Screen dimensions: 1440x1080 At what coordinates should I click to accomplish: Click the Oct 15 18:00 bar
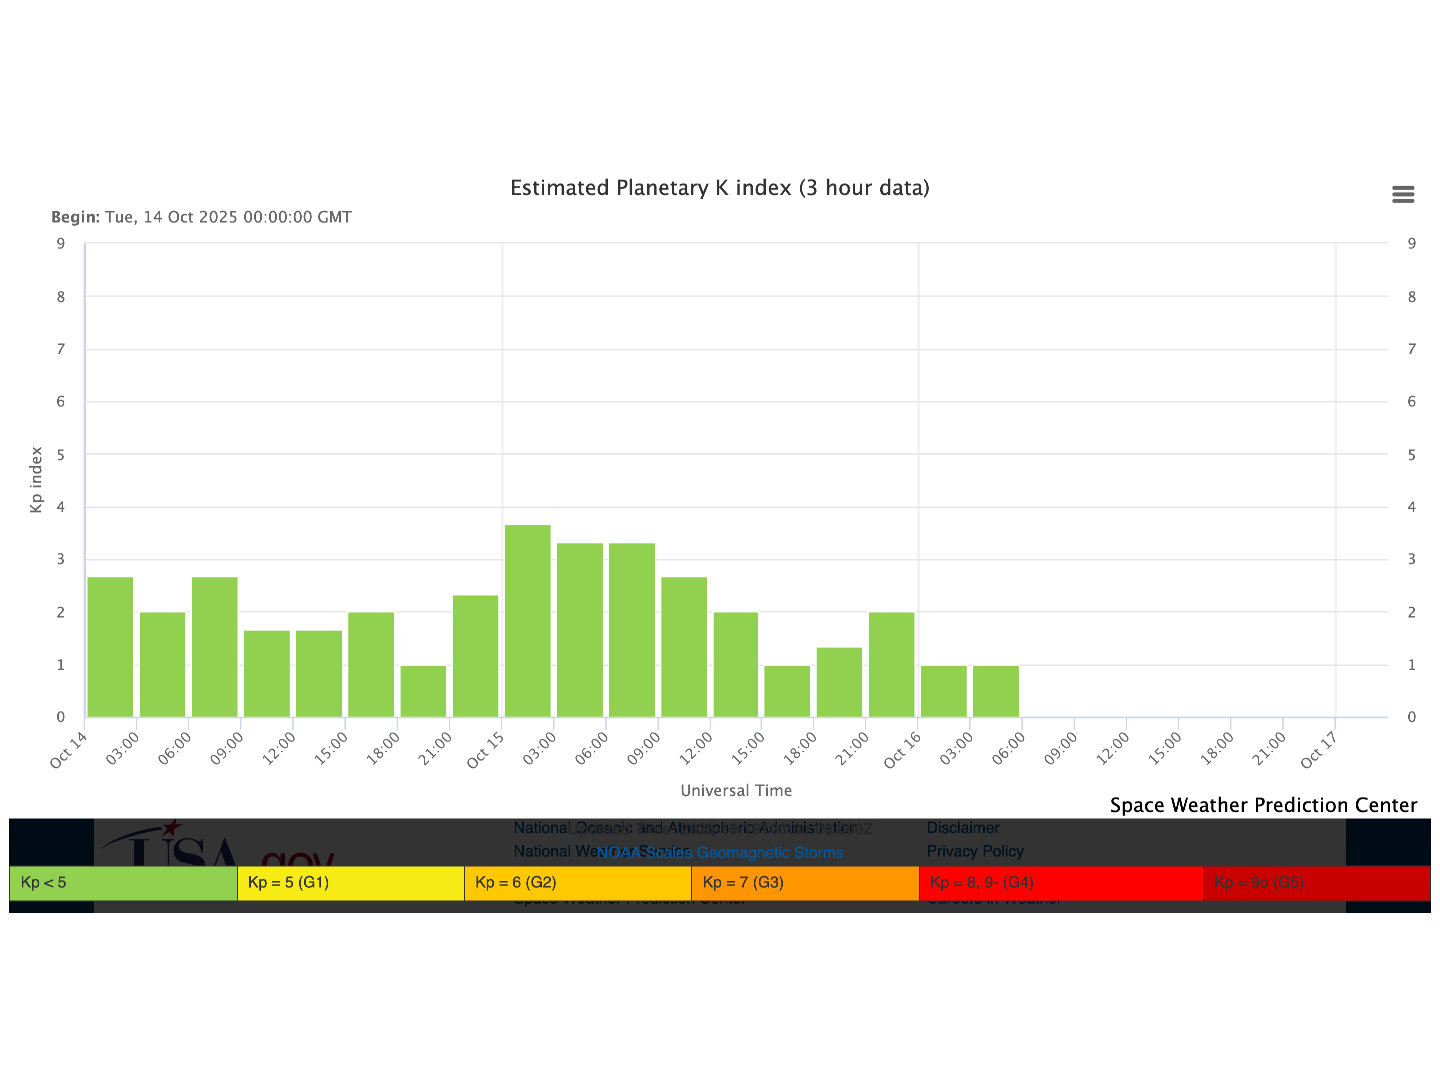tap(839, 682)
